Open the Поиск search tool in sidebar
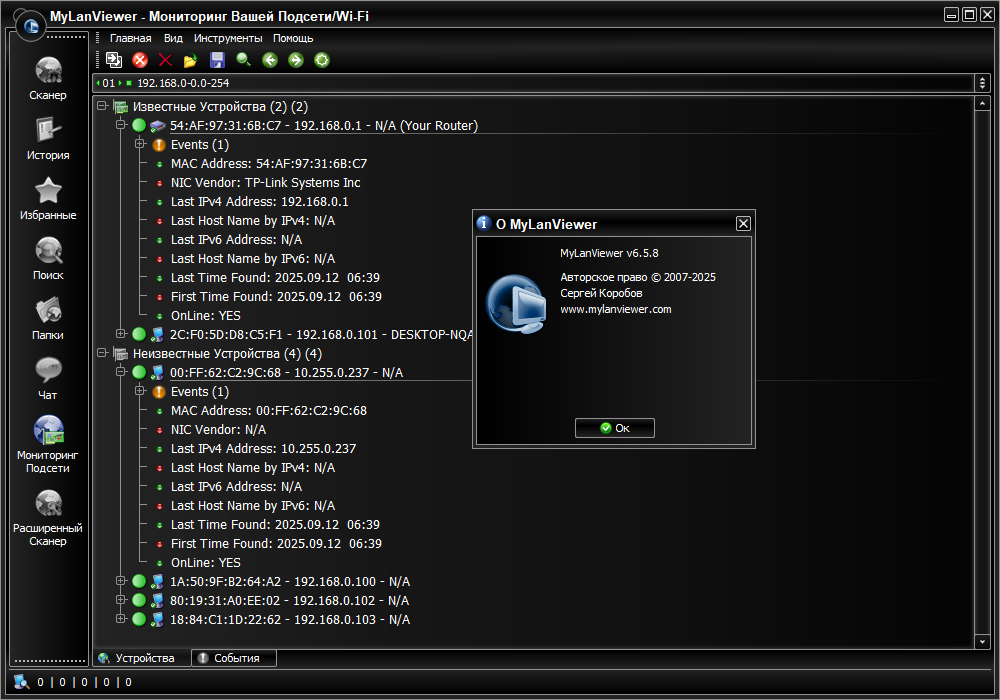The width and height of the screenshot is (1000, 700). [x=48, y=258]
